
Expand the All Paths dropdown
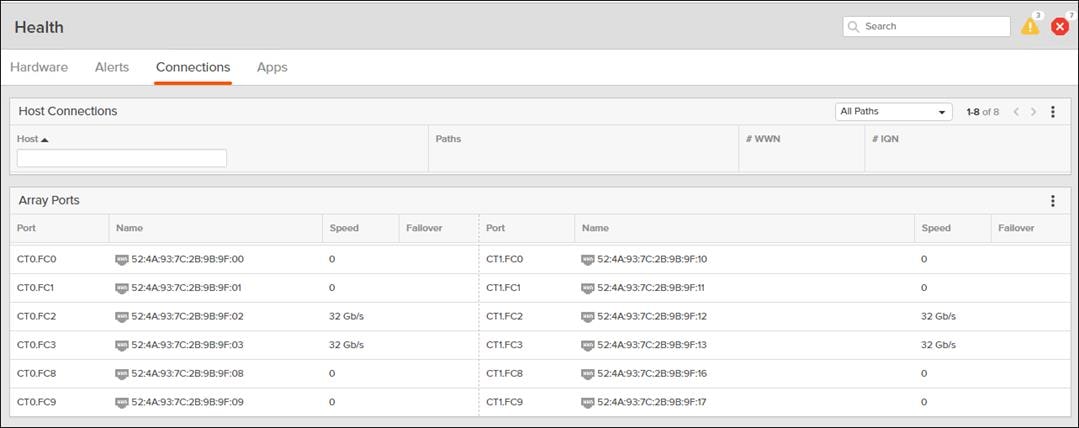(893, 112)
